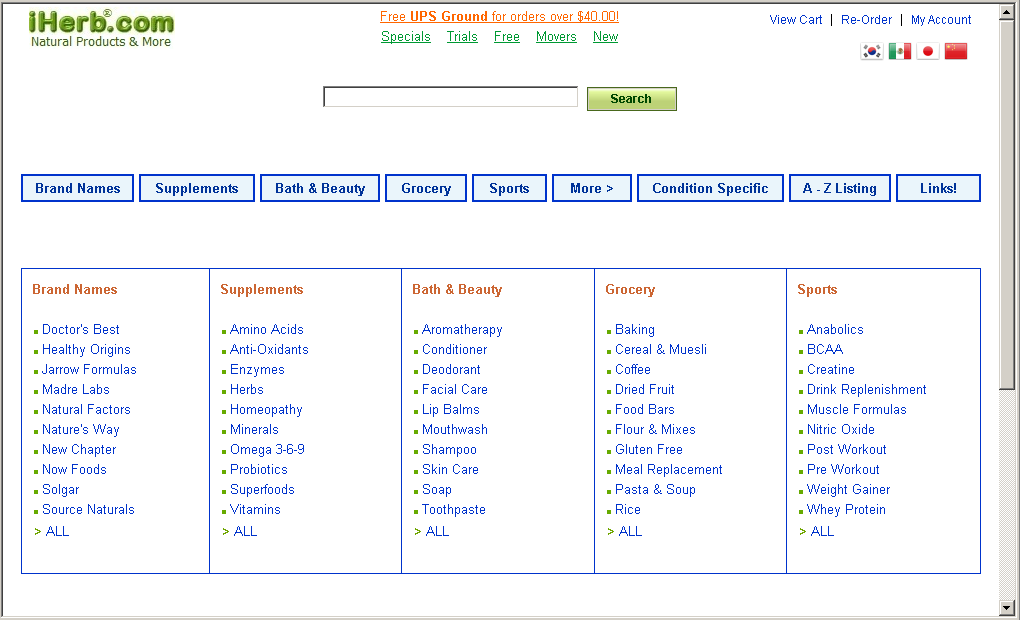This screenshot has height=620, width=1020.
Task: Open the View Cart link
Action: click(x=796, y=20)
